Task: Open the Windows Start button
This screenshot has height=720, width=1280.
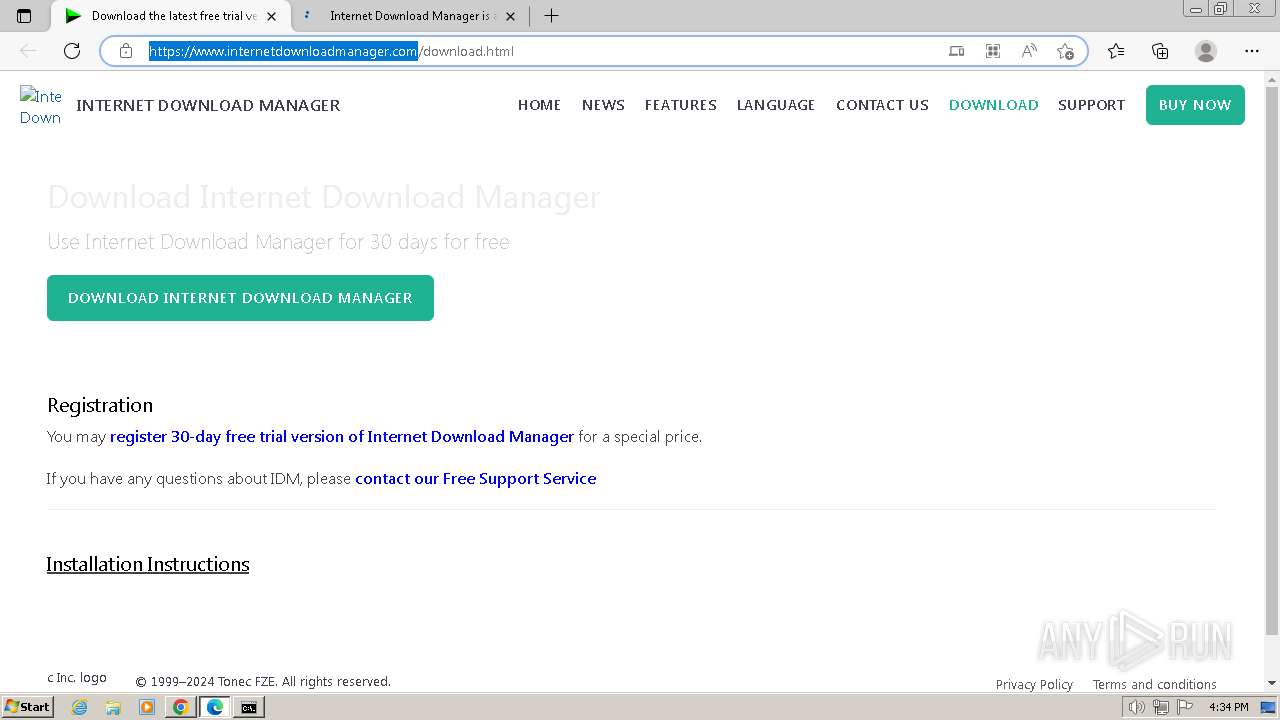Action: click(x=27, y=707)
